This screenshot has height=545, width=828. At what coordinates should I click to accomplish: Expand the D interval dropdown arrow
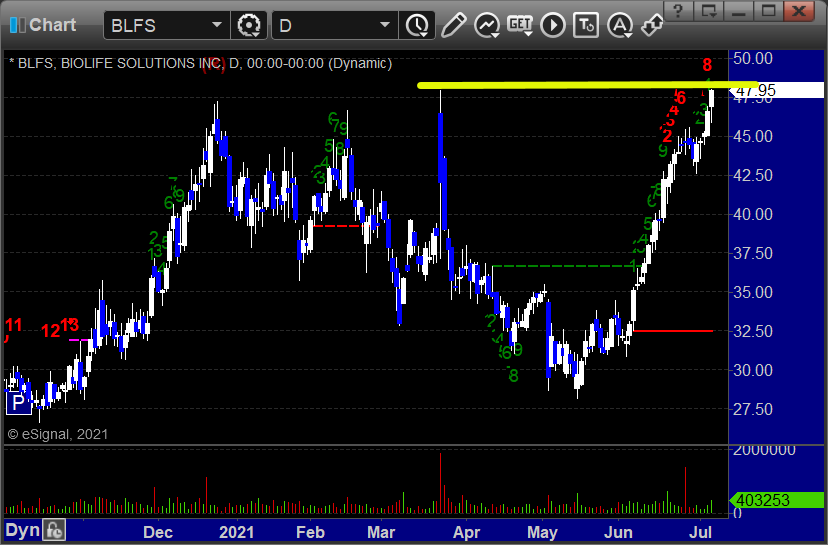[385, 25]
